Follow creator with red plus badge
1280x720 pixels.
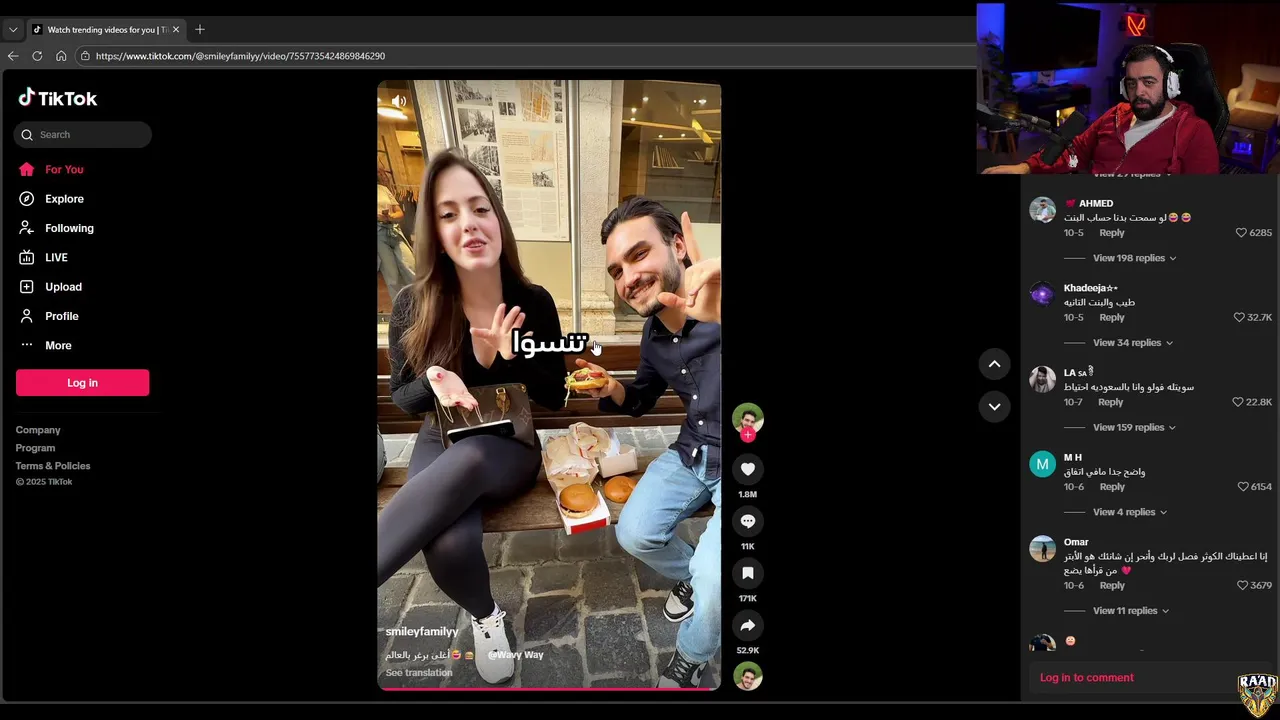748,435
